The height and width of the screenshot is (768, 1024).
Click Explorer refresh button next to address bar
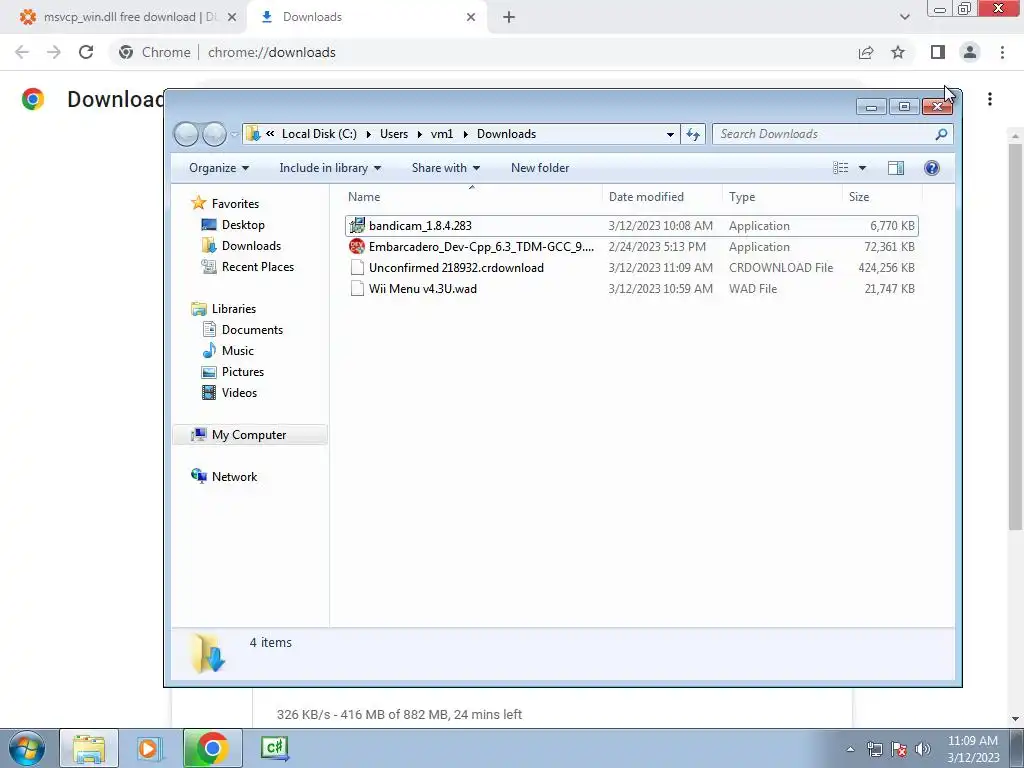point(693,134)
